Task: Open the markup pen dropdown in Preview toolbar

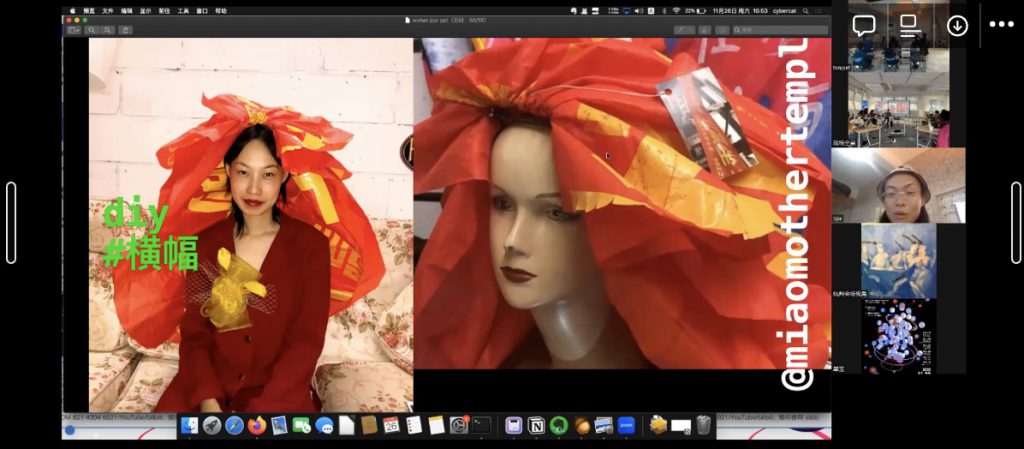Action: pos(685,30)
